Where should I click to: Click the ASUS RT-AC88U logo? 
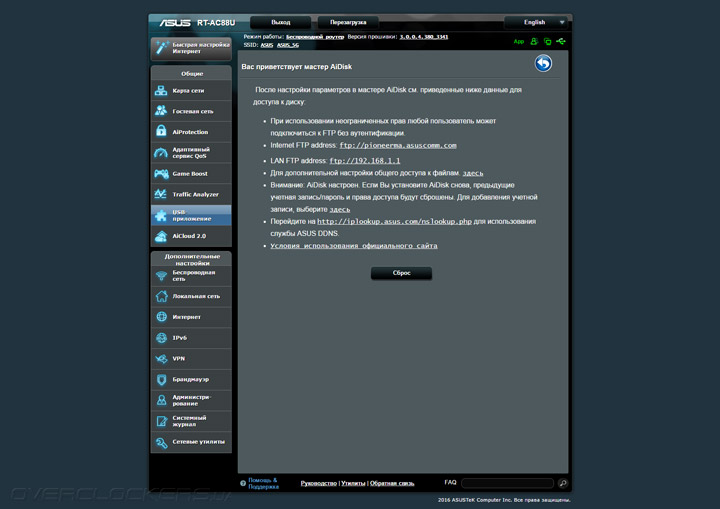tap(197, 23)
